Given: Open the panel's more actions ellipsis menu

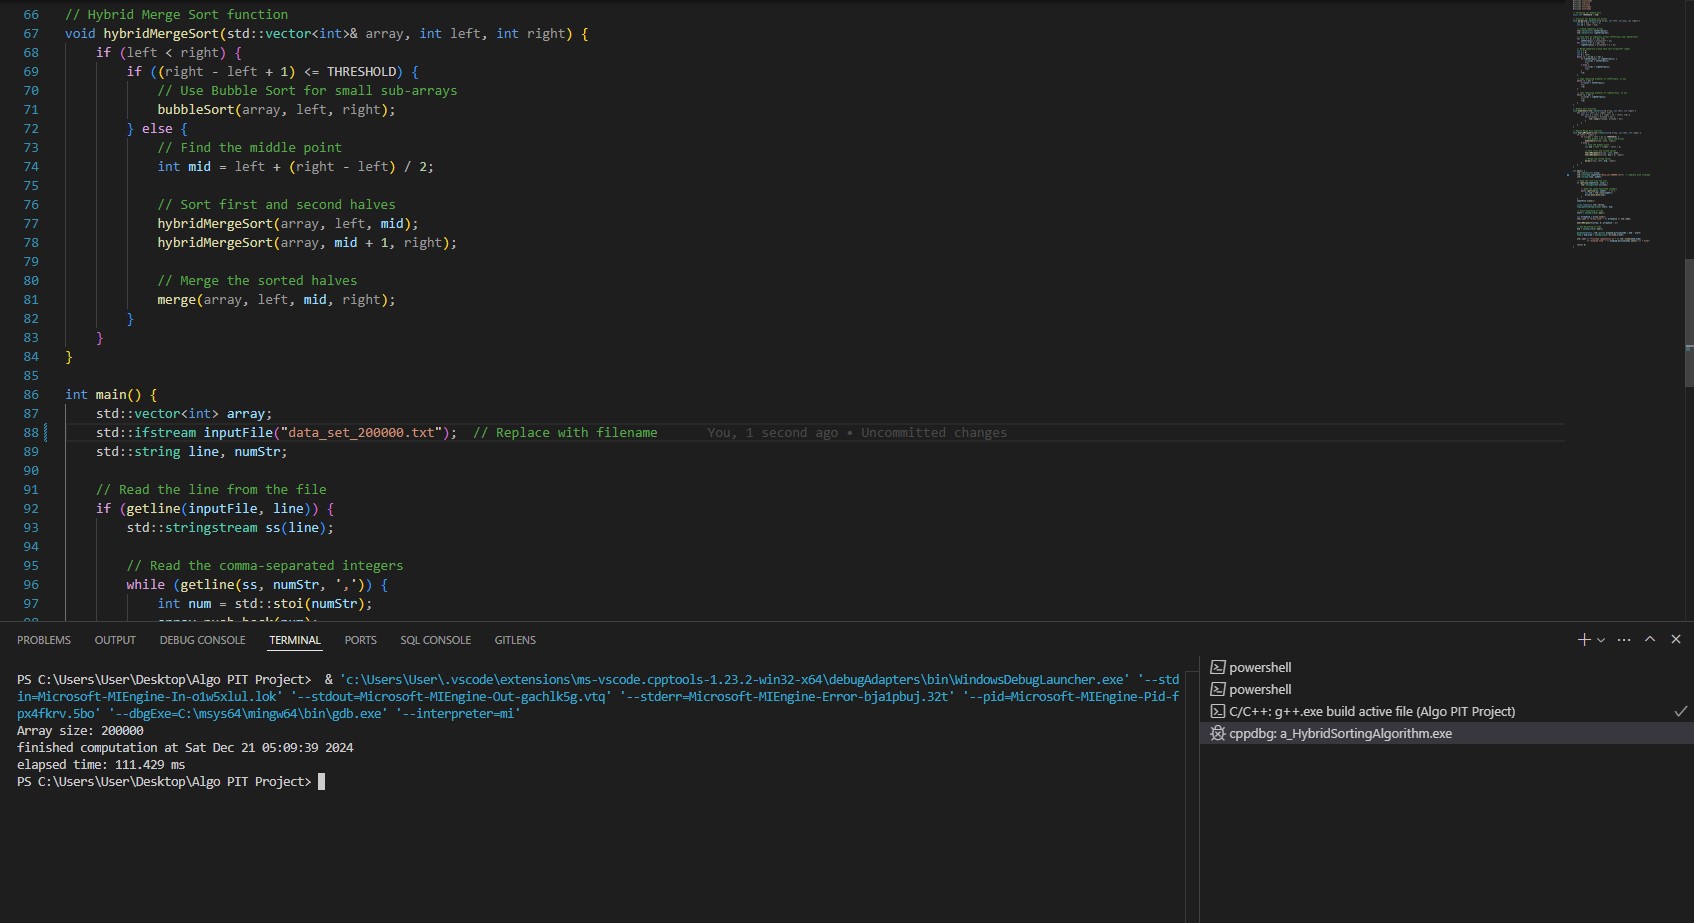Looking at the screenshot, I should point(1624,640).
